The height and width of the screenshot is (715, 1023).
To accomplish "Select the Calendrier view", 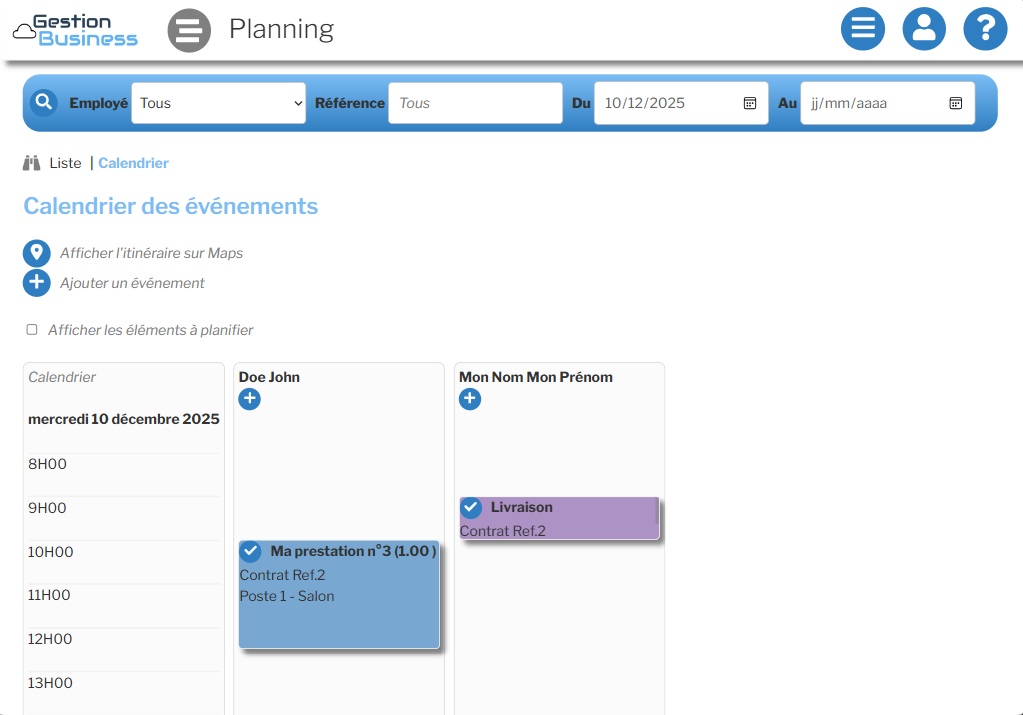I will coord(133,162).
